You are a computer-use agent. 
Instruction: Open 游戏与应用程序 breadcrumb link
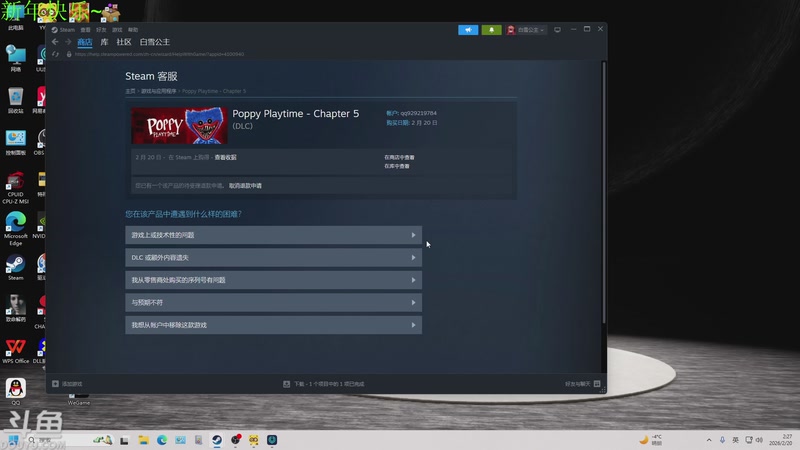pyautogui.click(x=158, y=91)
